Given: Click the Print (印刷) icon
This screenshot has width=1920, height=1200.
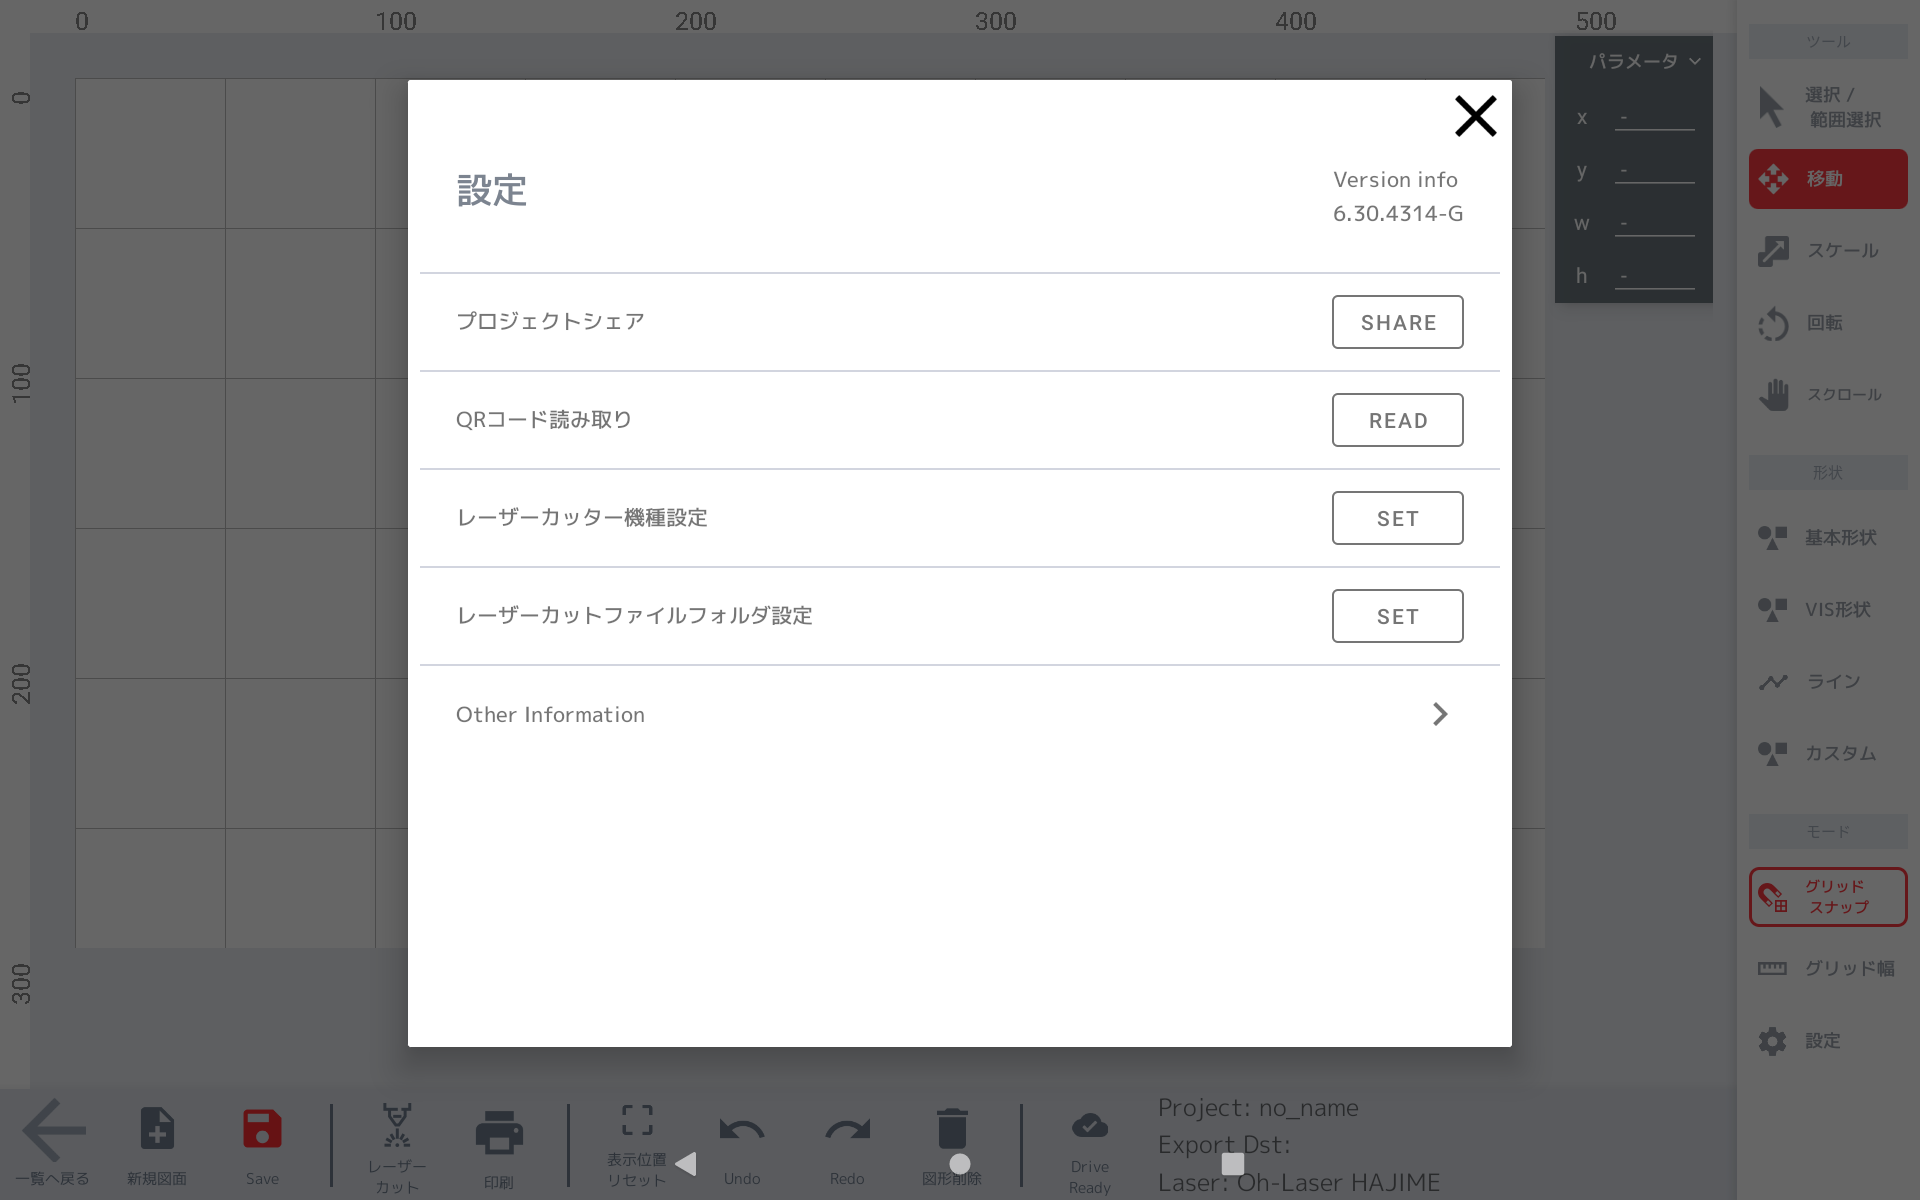Looking at the screenshot, I should [x=499, y=1134].
